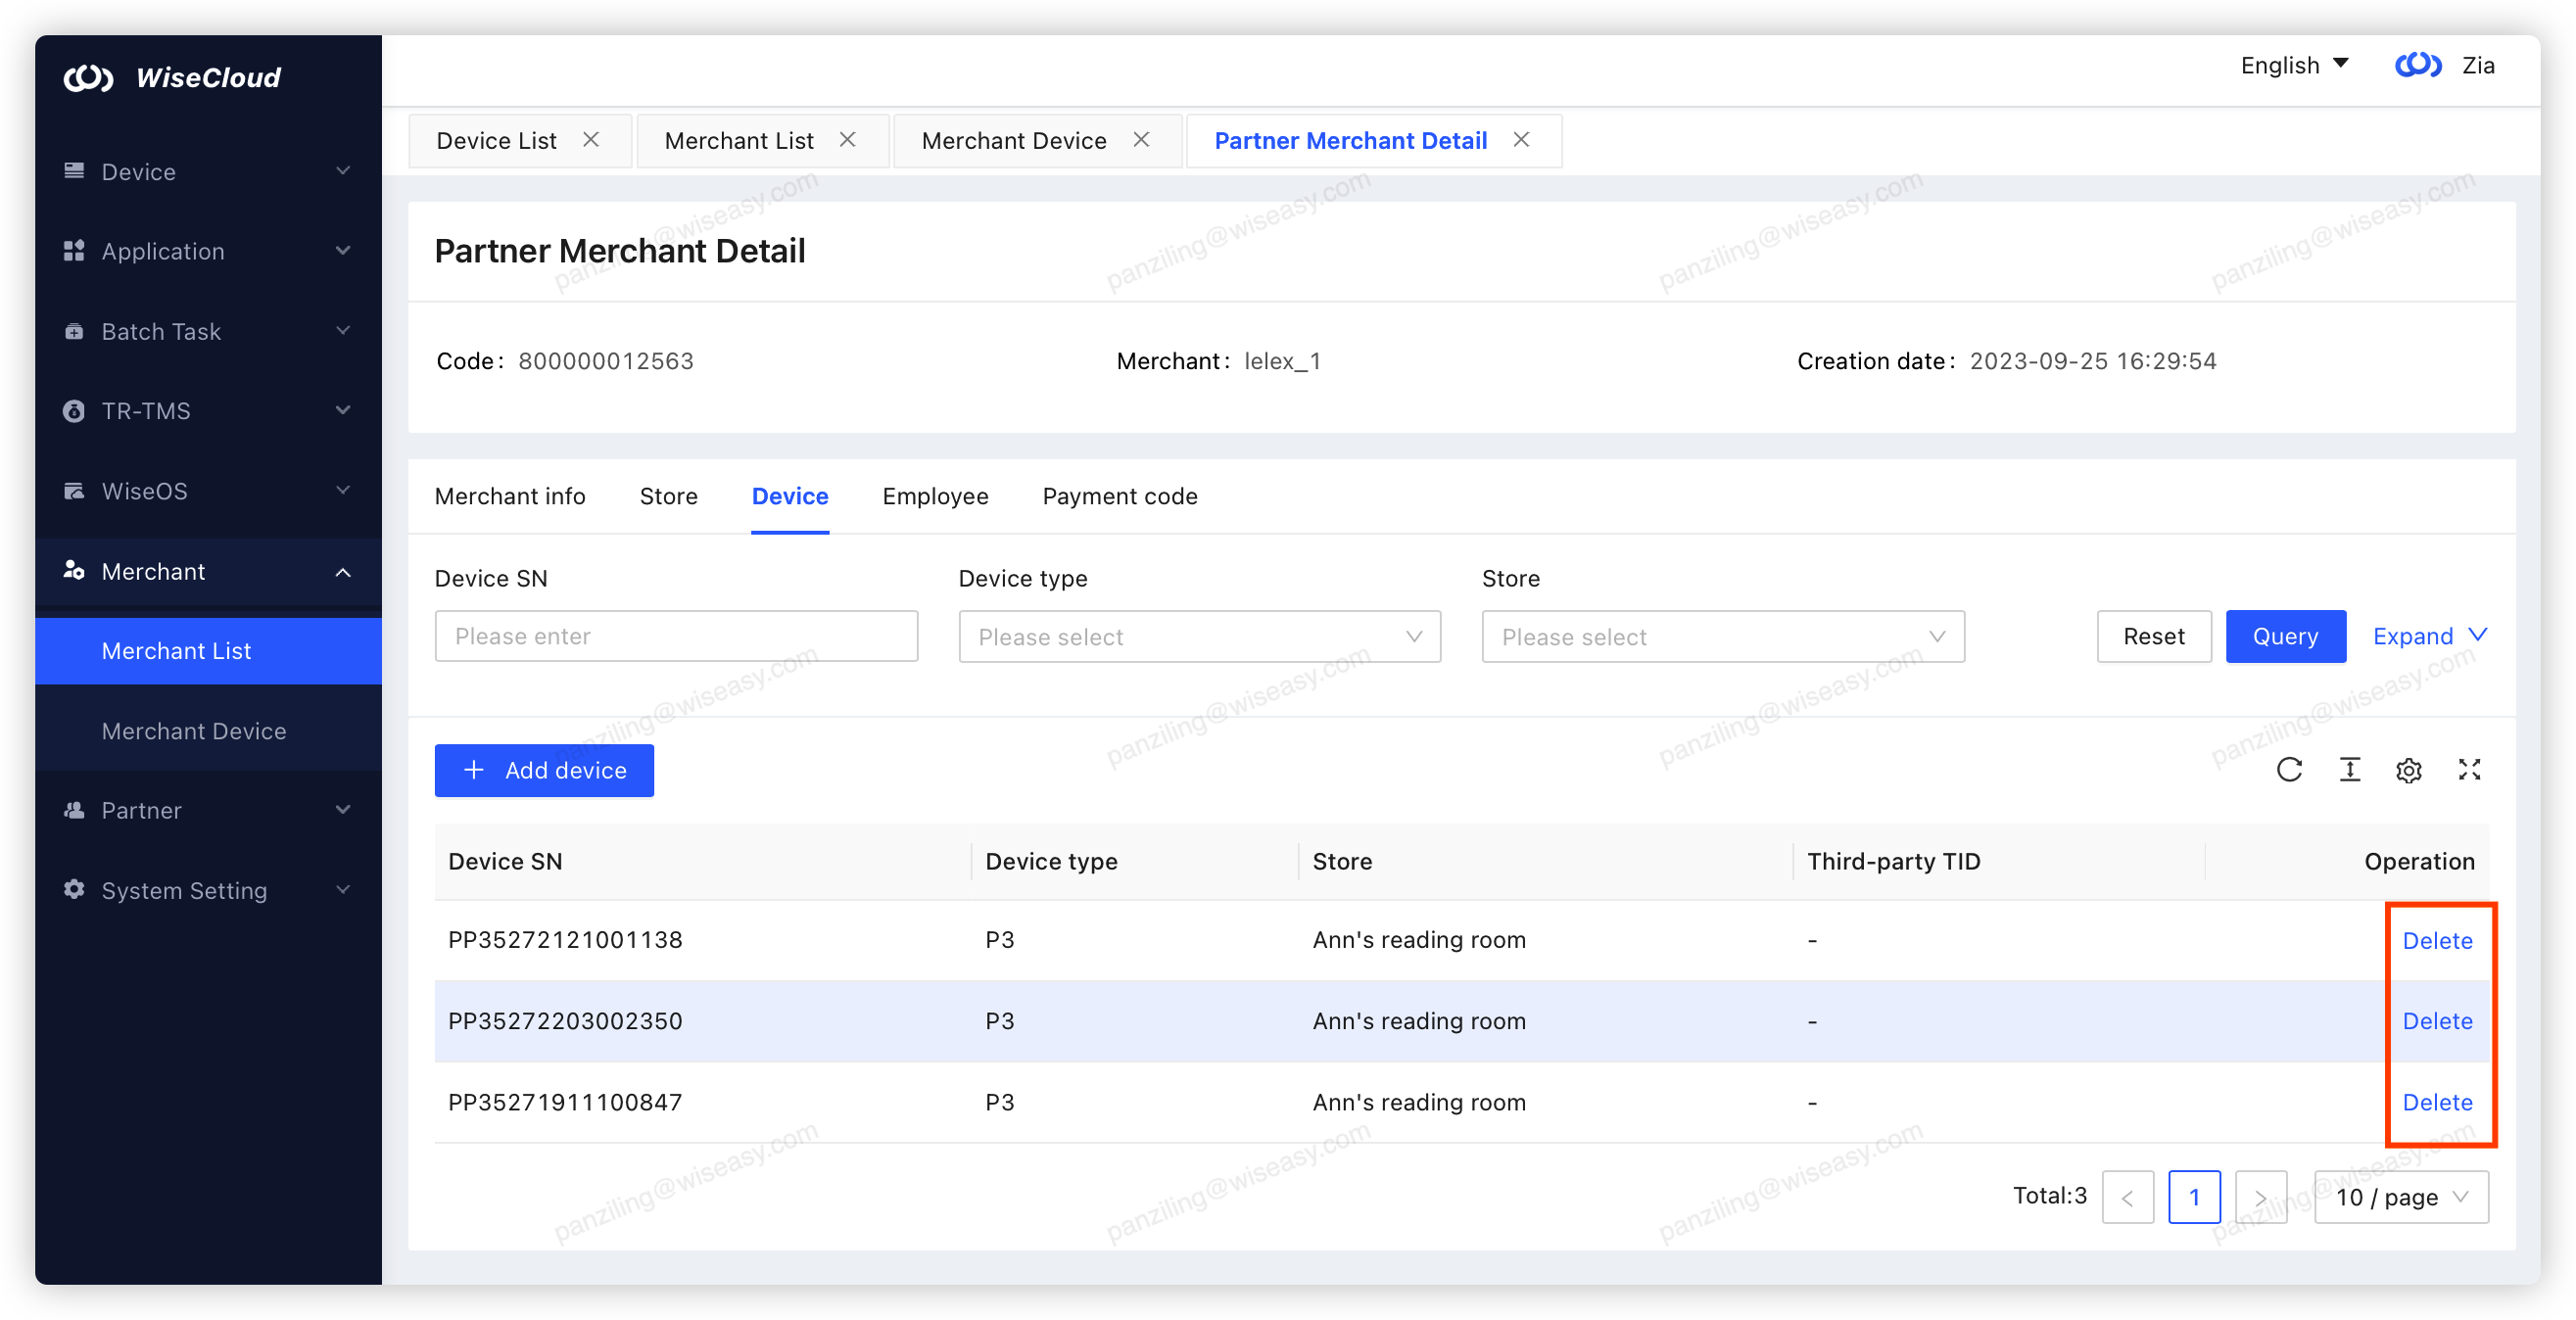Click the Add device button
The height and width of the screenshot is (1320, 2576).
point(544,770)
